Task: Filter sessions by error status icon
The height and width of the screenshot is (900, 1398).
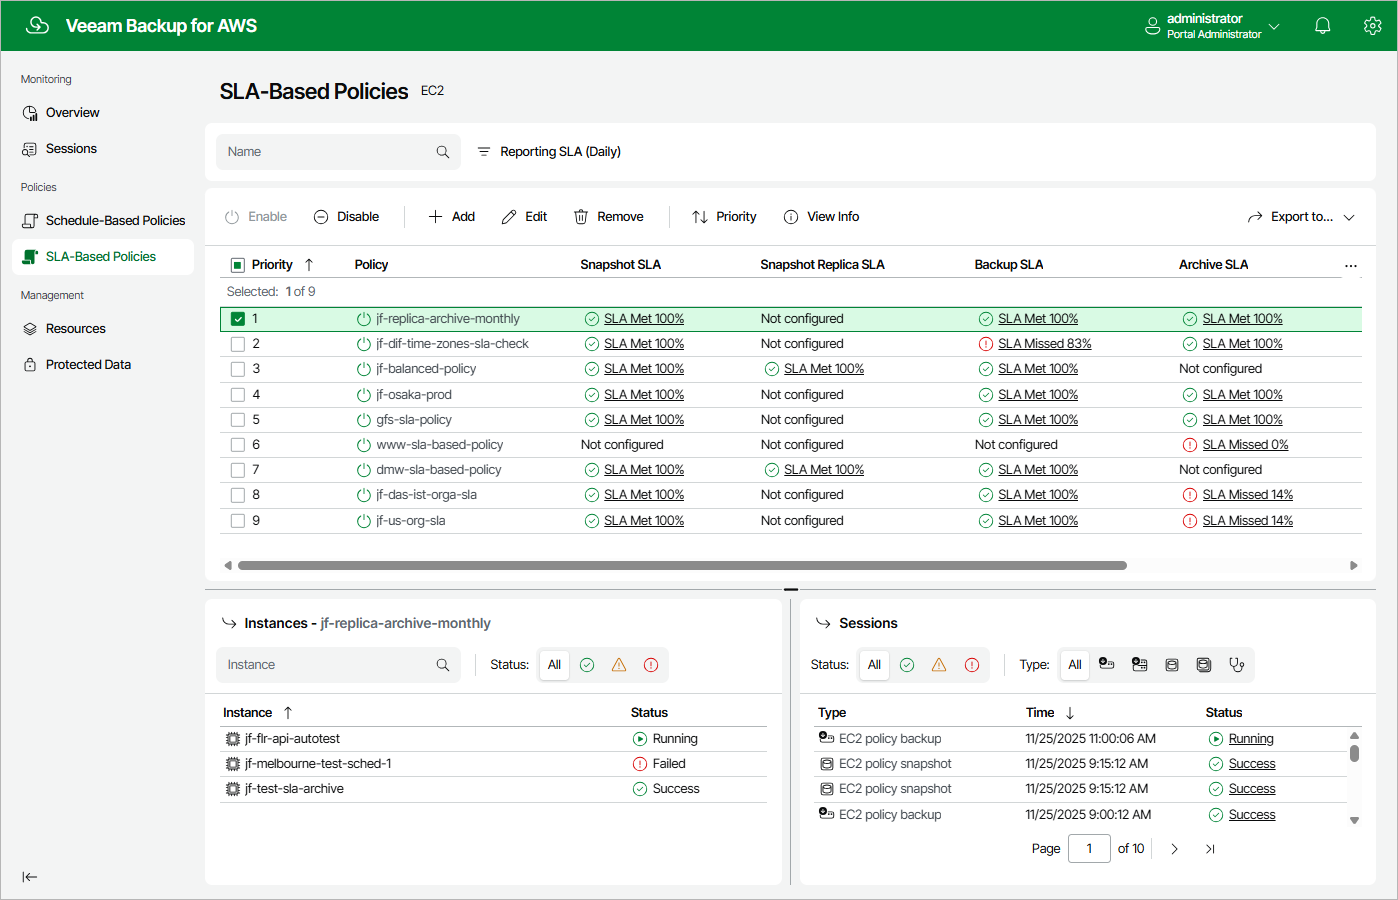Action: click(x=972, y=665)
